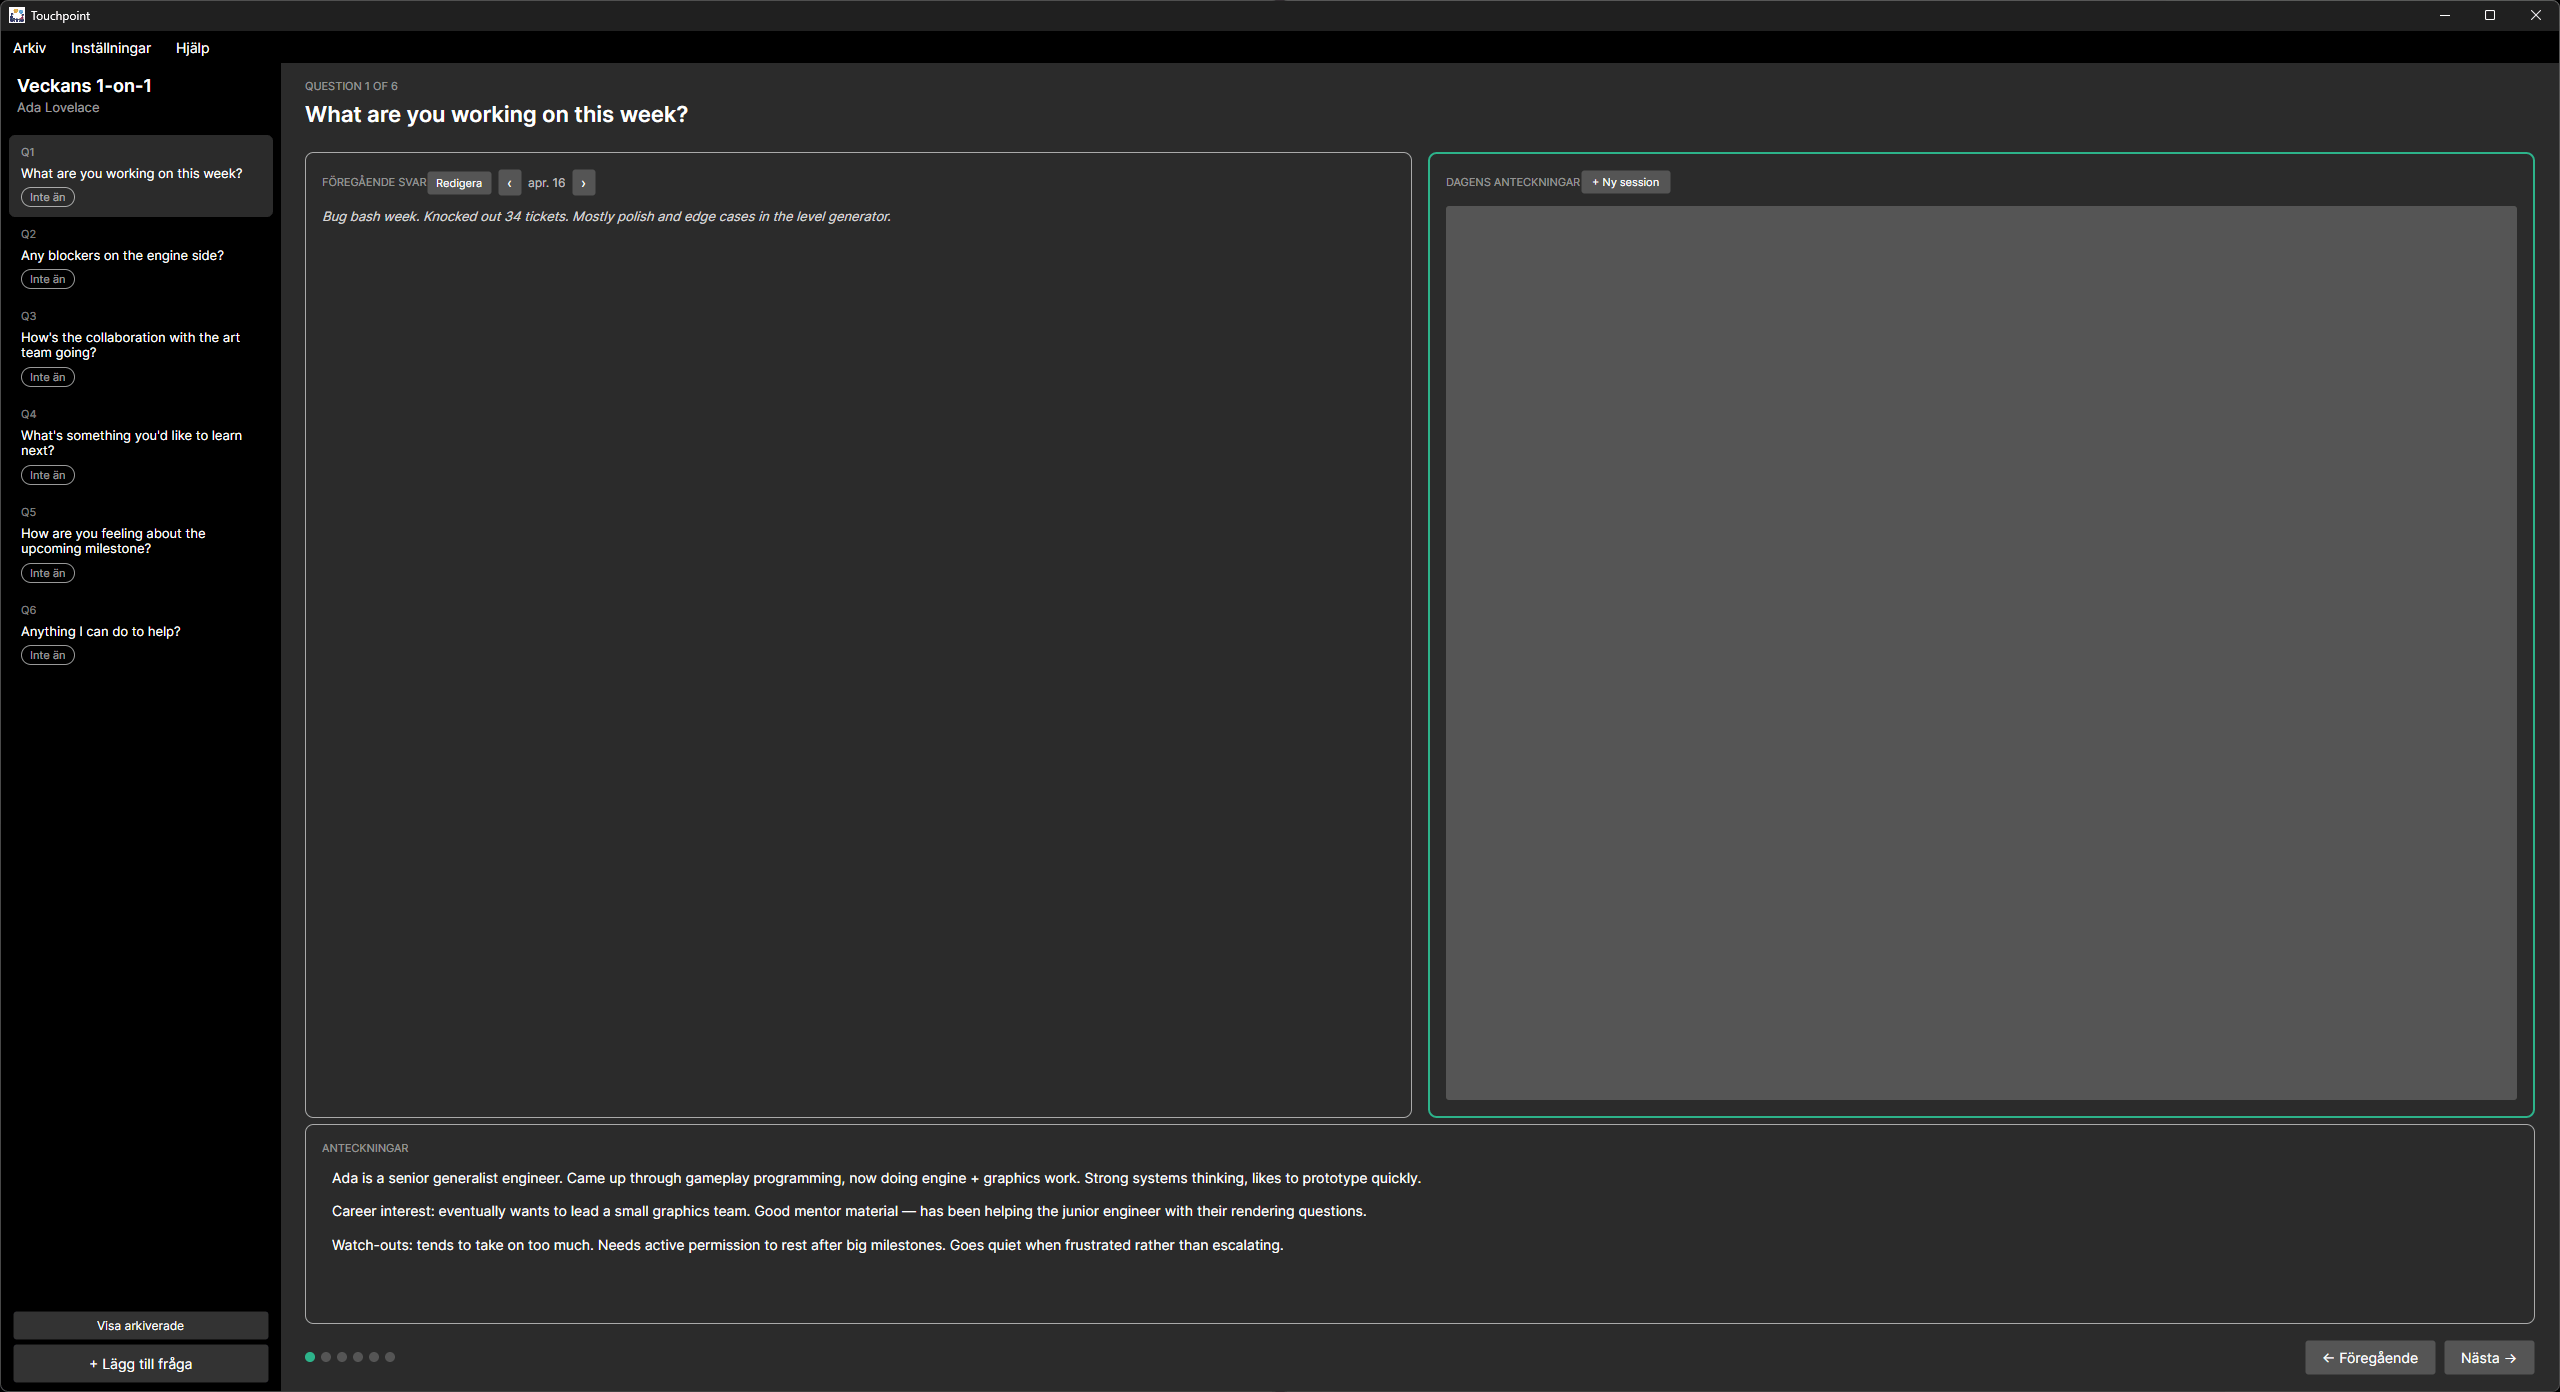Go to previous answer date with left chevron
The image size is (2560, 1392).
pyautogui.click(x=510, y=182)
